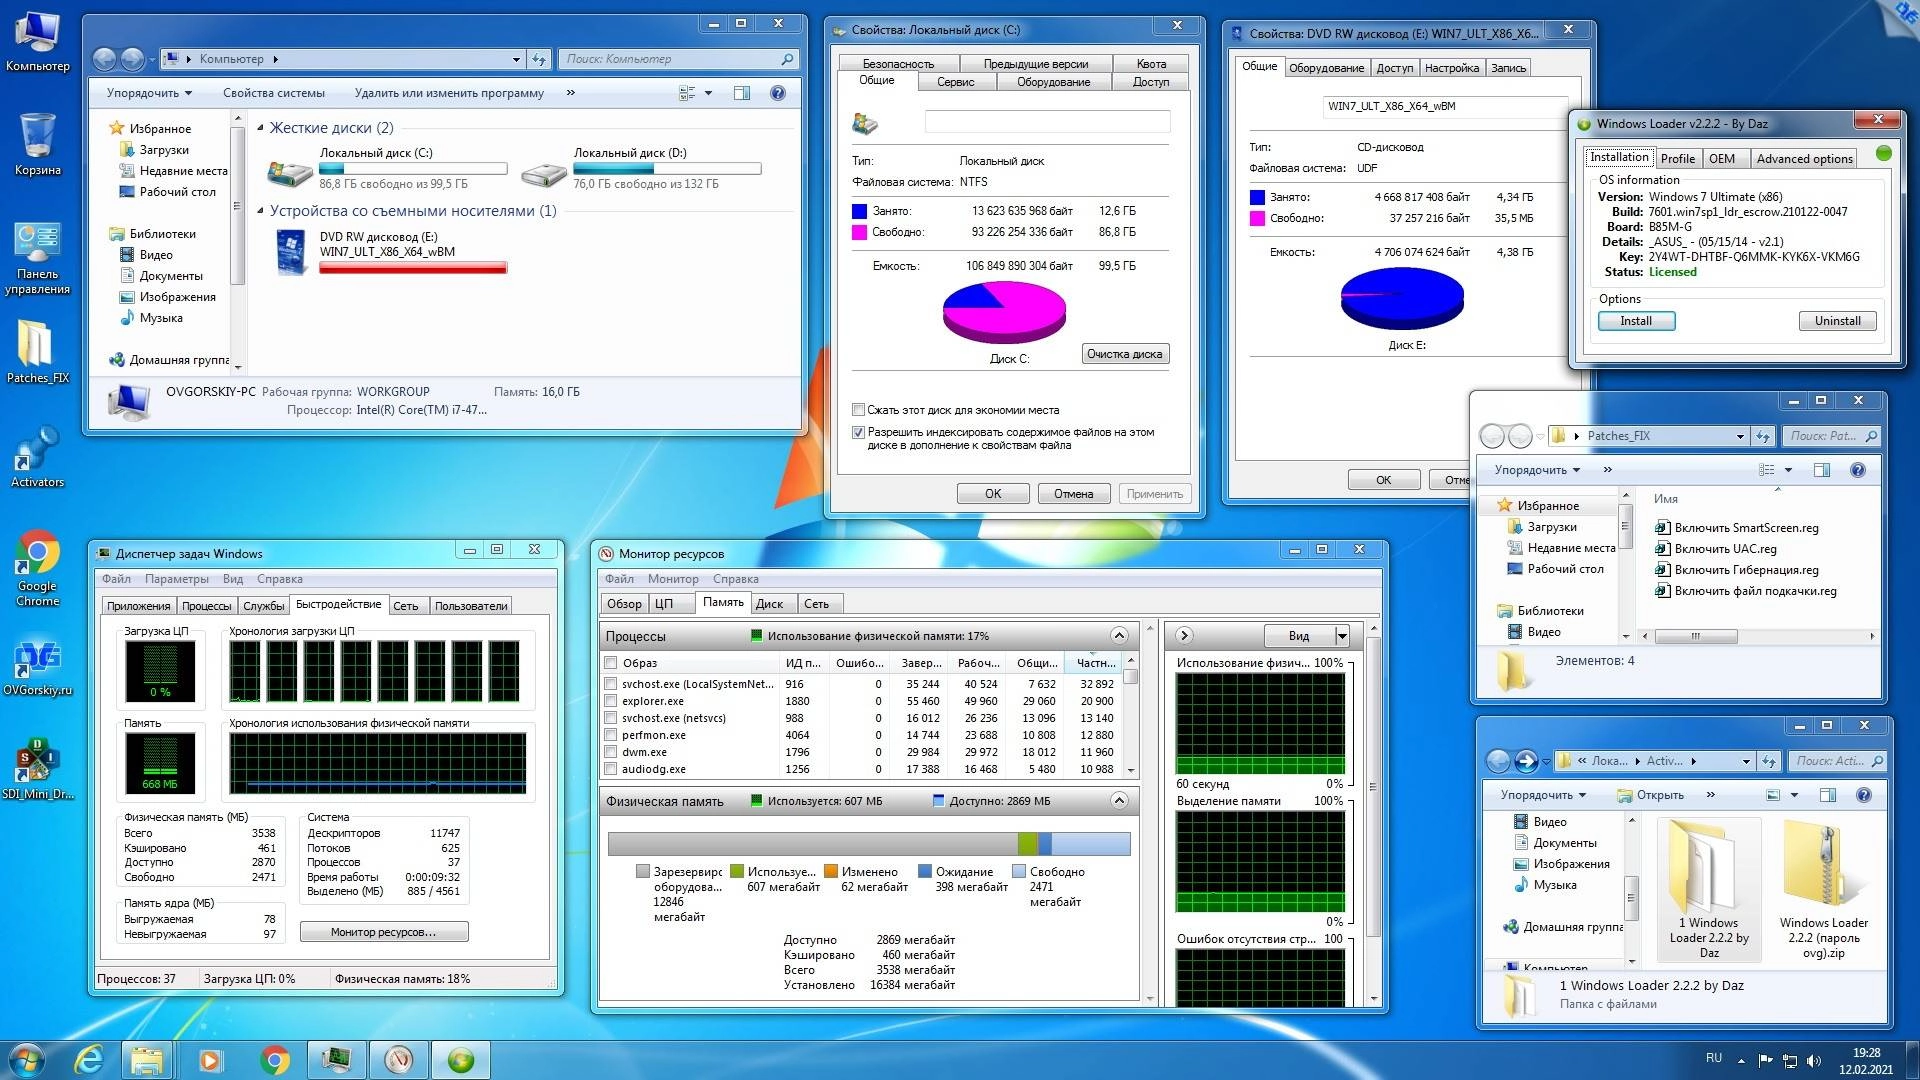Enable 'Сжать этот диск для экономии места'
This screenshot has height=1080, width=1920.
[x=857, y=409]
